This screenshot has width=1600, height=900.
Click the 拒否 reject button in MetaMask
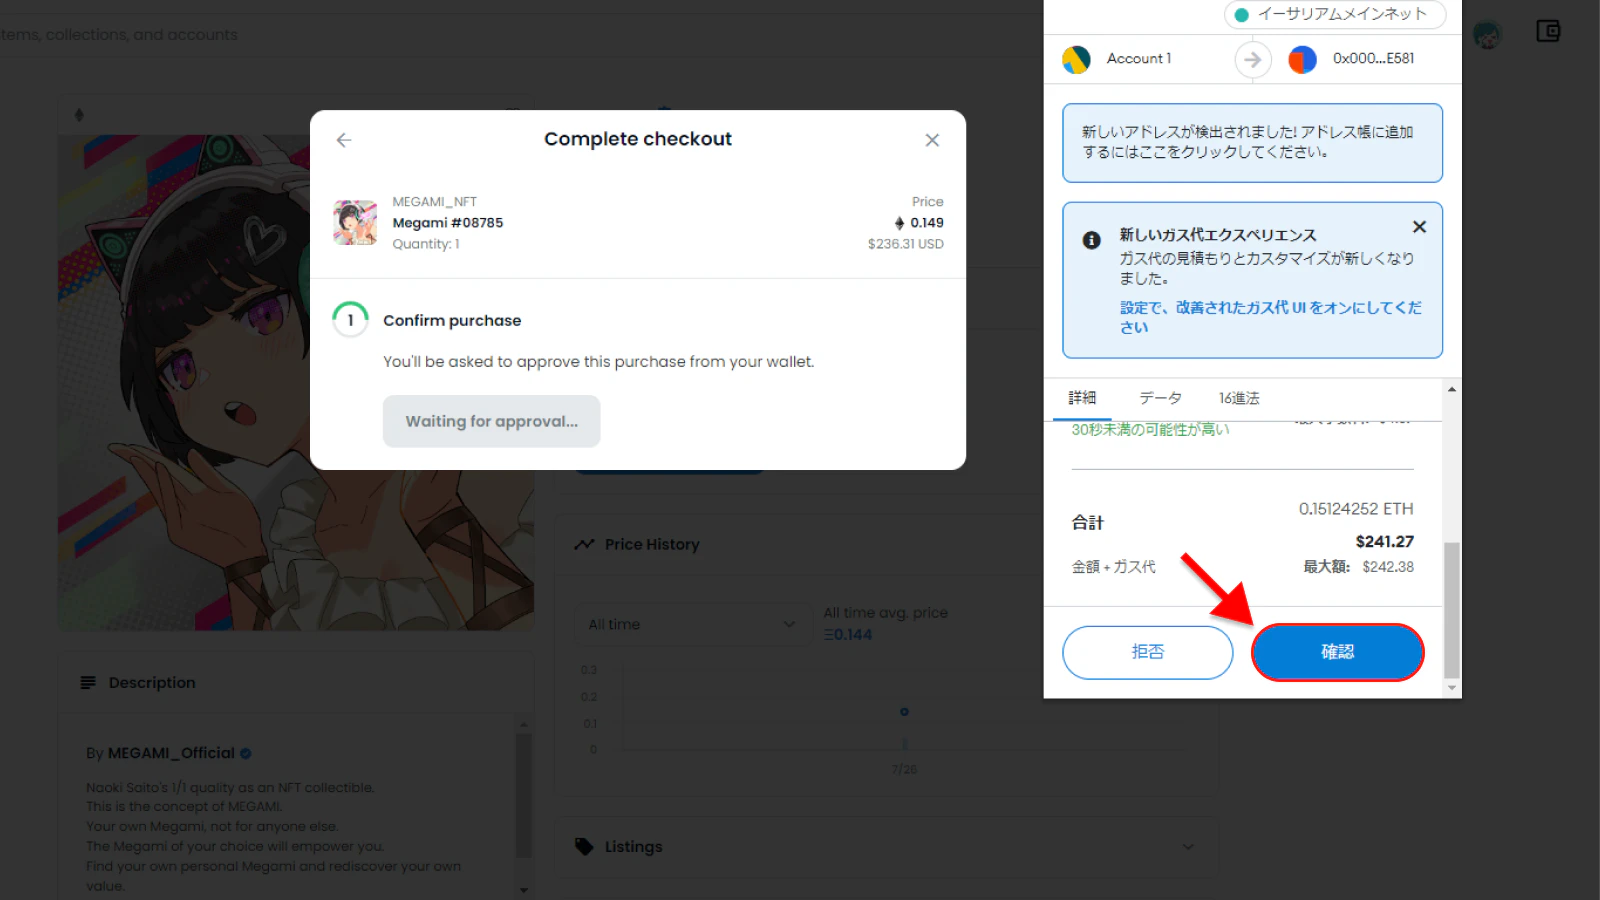[1147, 652]
